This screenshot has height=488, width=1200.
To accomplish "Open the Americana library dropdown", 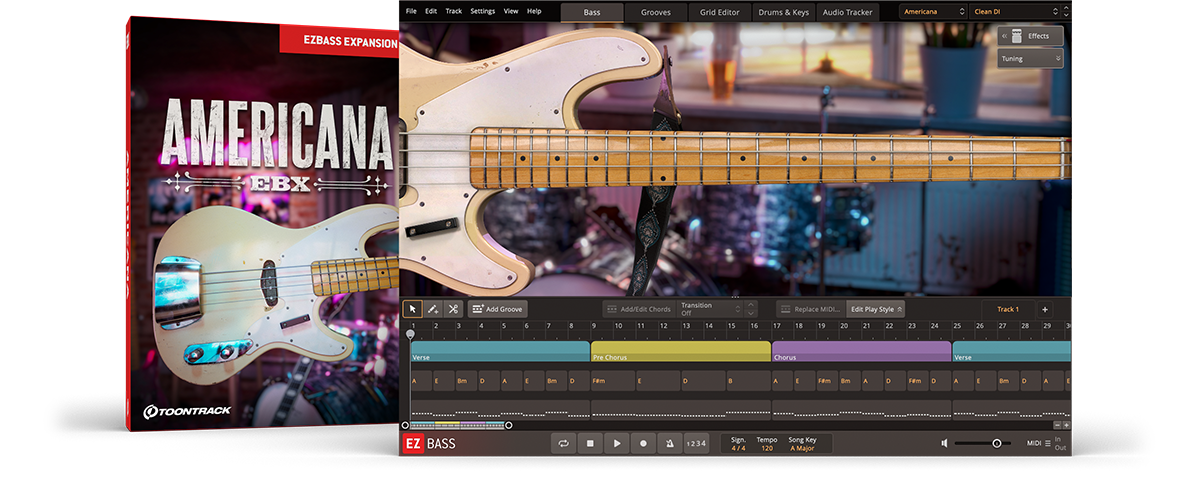I will pos(933,11).
